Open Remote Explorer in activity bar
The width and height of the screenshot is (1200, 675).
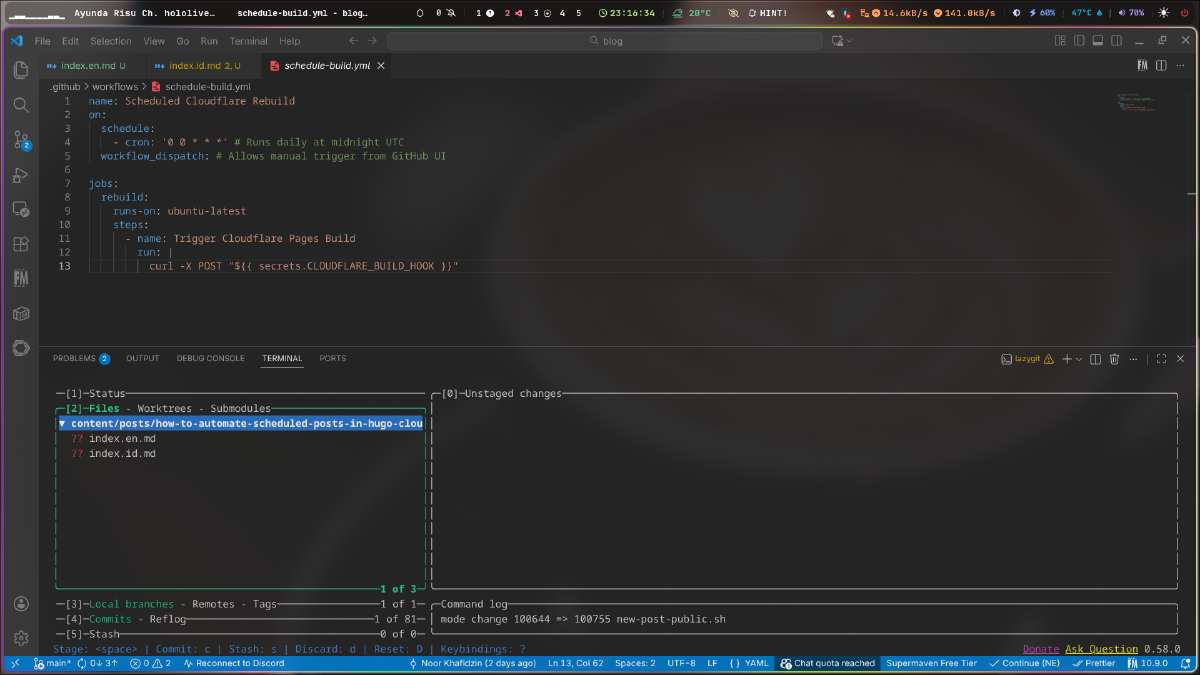pos(21,210)
